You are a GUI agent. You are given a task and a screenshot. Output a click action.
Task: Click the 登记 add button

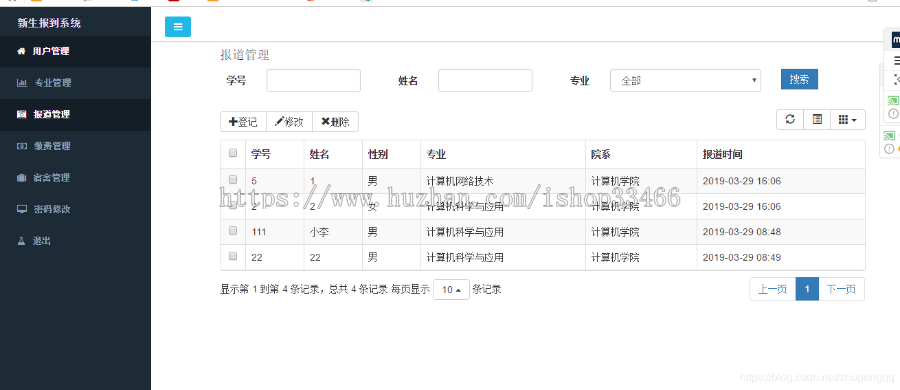(x=243, y=122)
